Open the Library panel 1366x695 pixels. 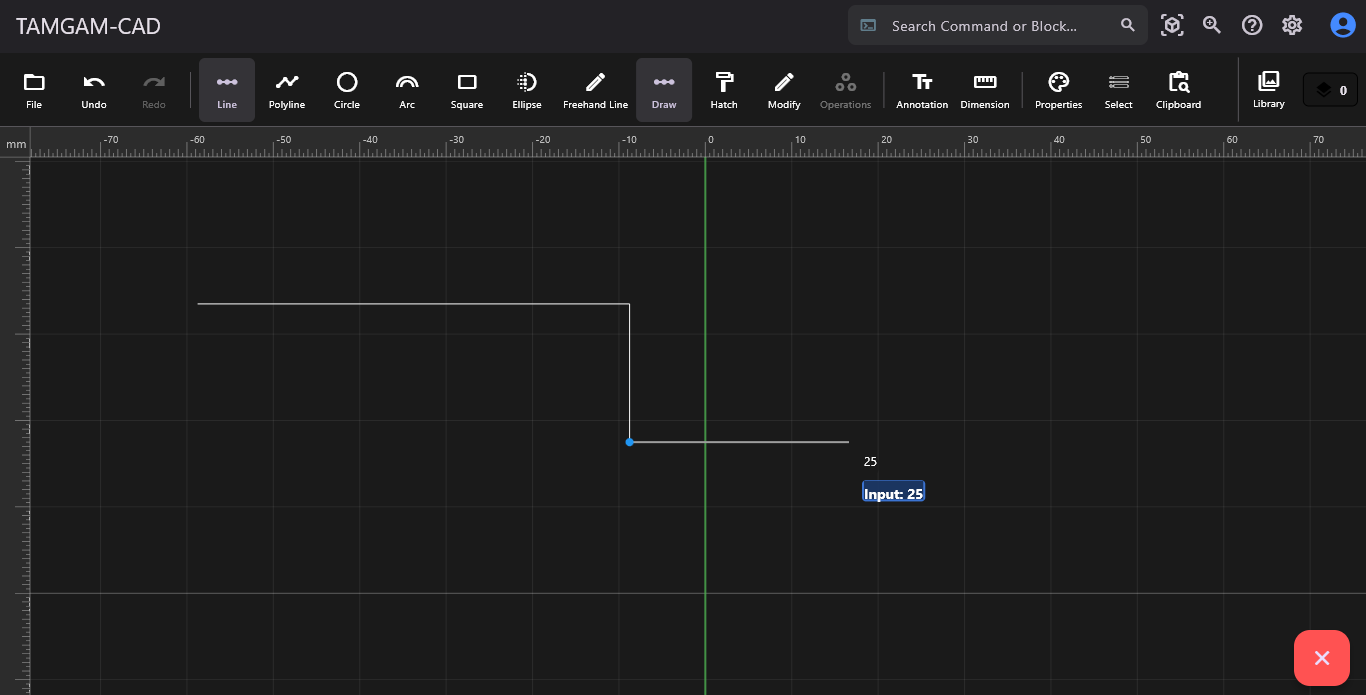pyautogui.click(x=1268, y=89)
